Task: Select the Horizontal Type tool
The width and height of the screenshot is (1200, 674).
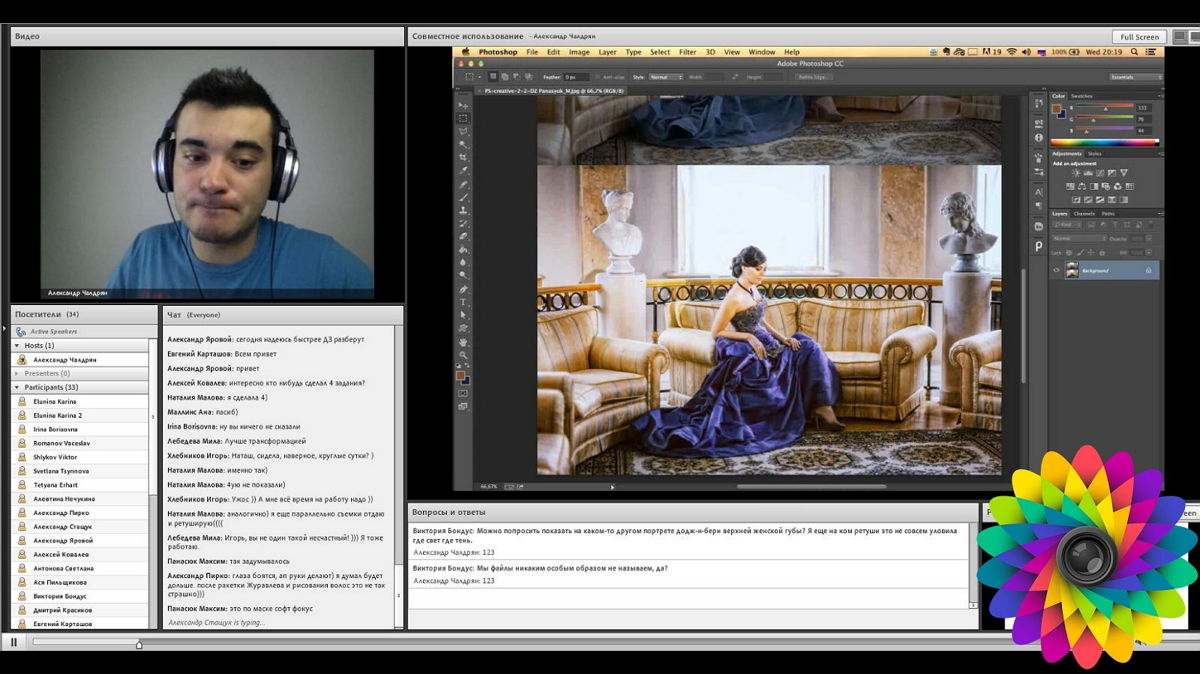Action: coord(463,302)
